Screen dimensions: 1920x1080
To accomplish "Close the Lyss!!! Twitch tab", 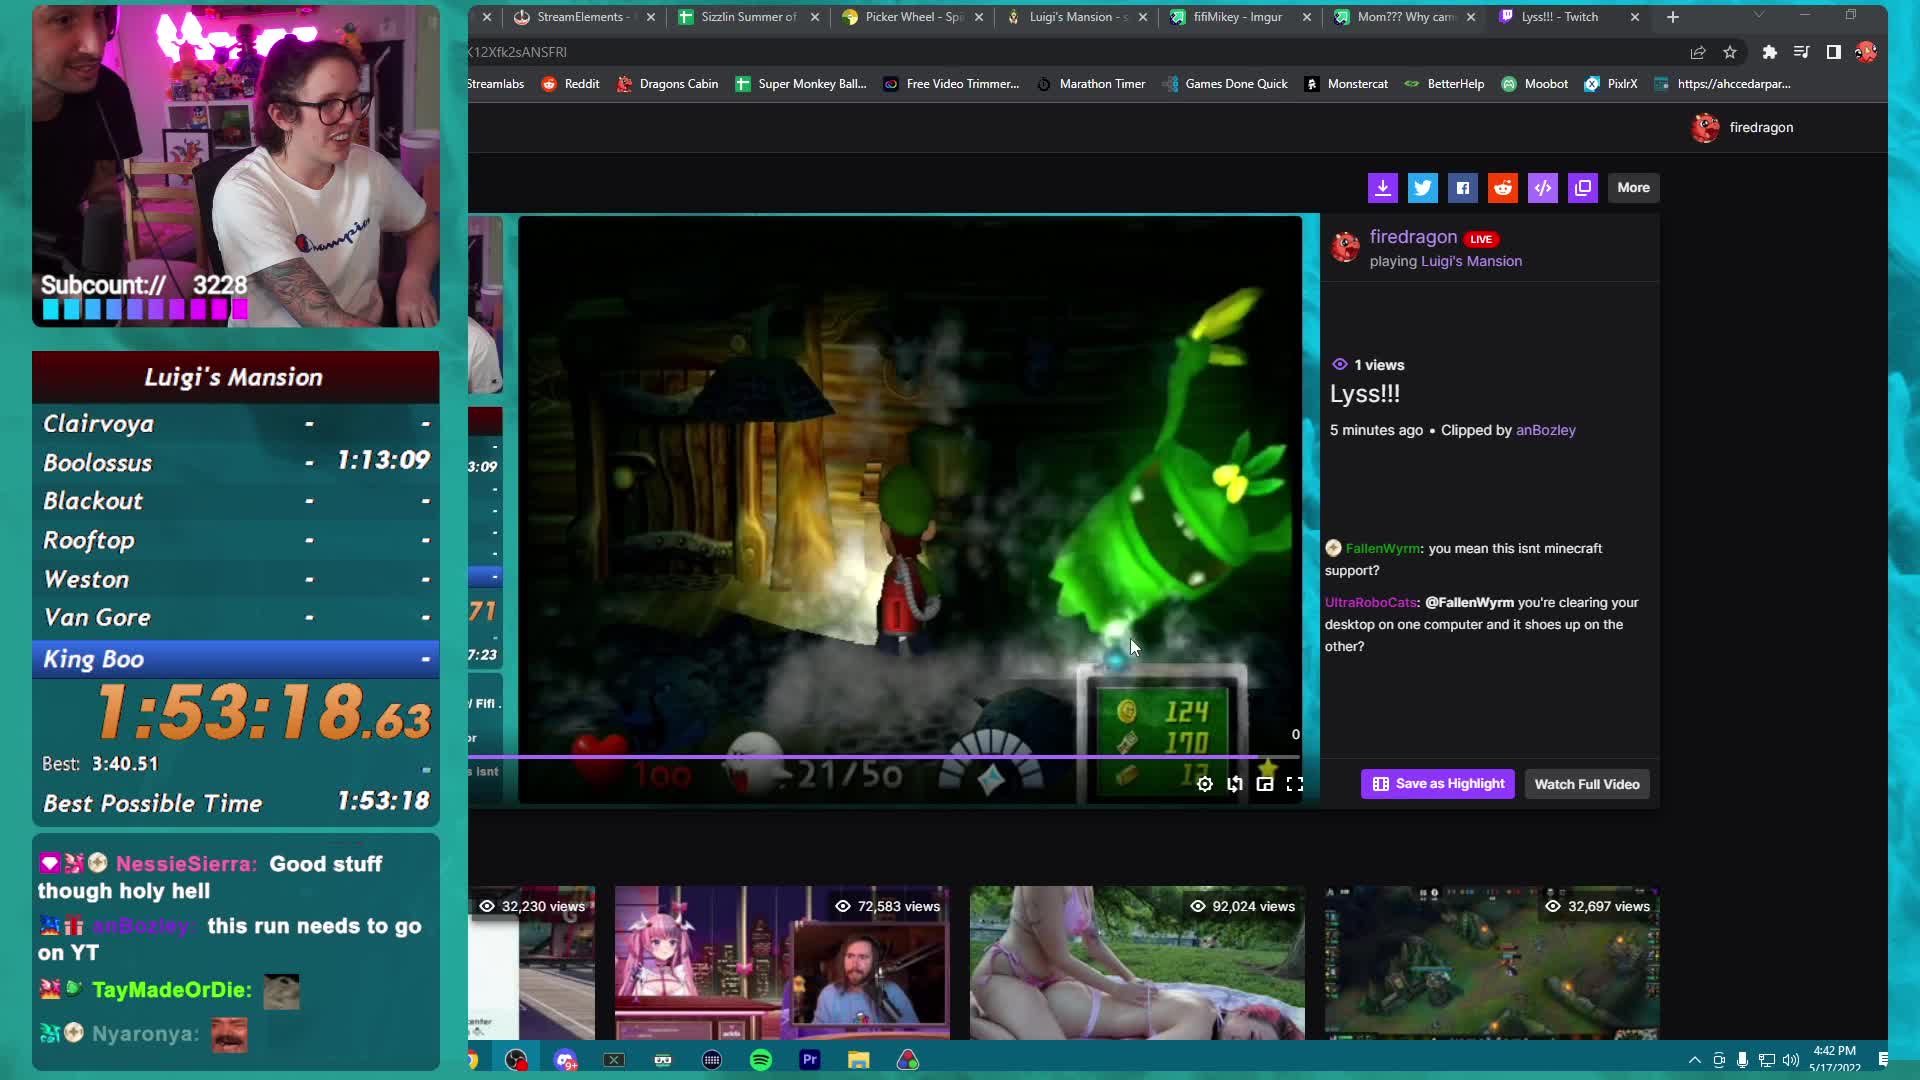I will [1635, 17].
